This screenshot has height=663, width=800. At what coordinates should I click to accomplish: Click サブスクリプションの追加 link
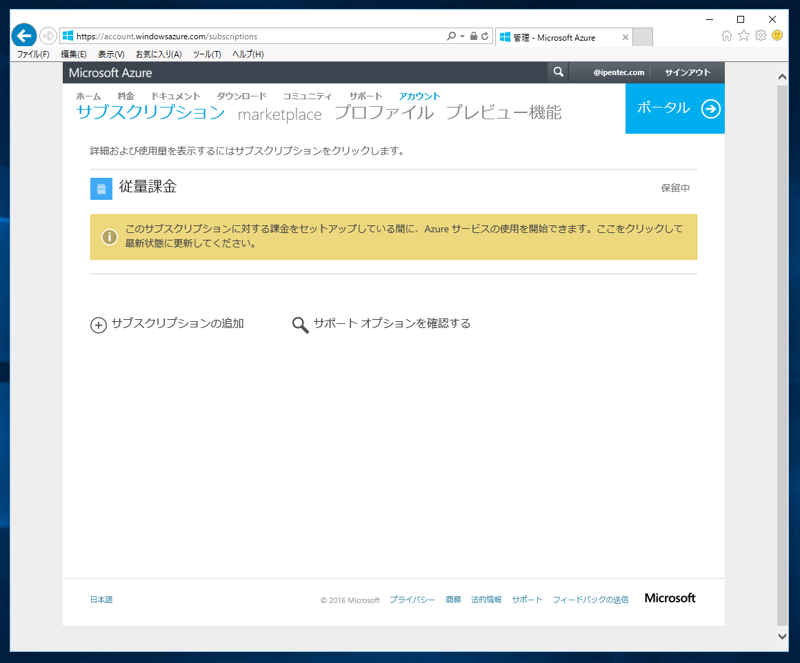tap(178, 324)
